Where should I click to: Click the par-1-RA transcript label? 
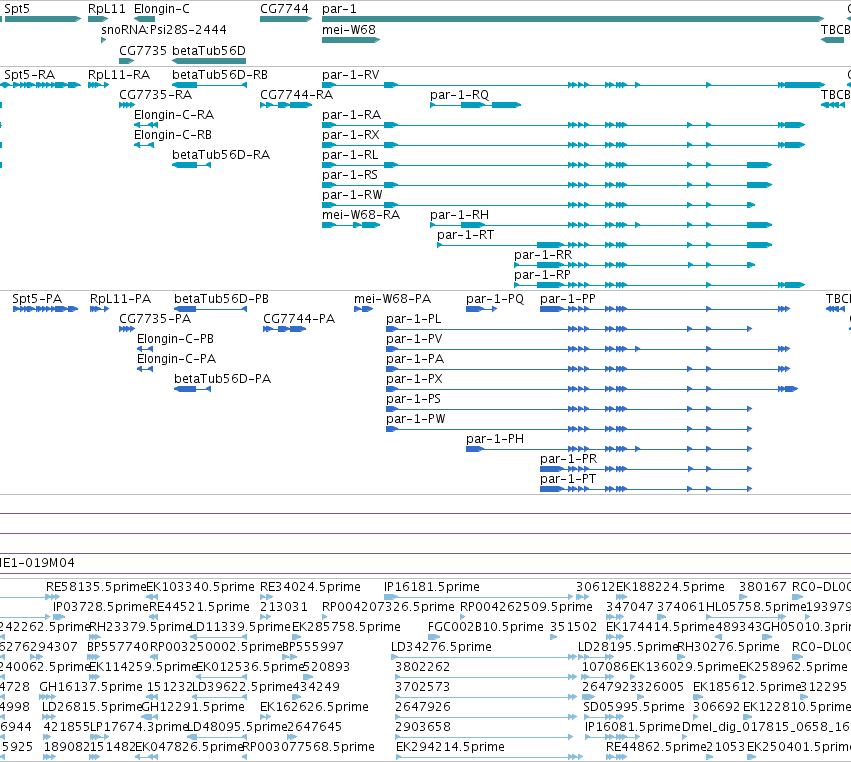click(351, 115)
